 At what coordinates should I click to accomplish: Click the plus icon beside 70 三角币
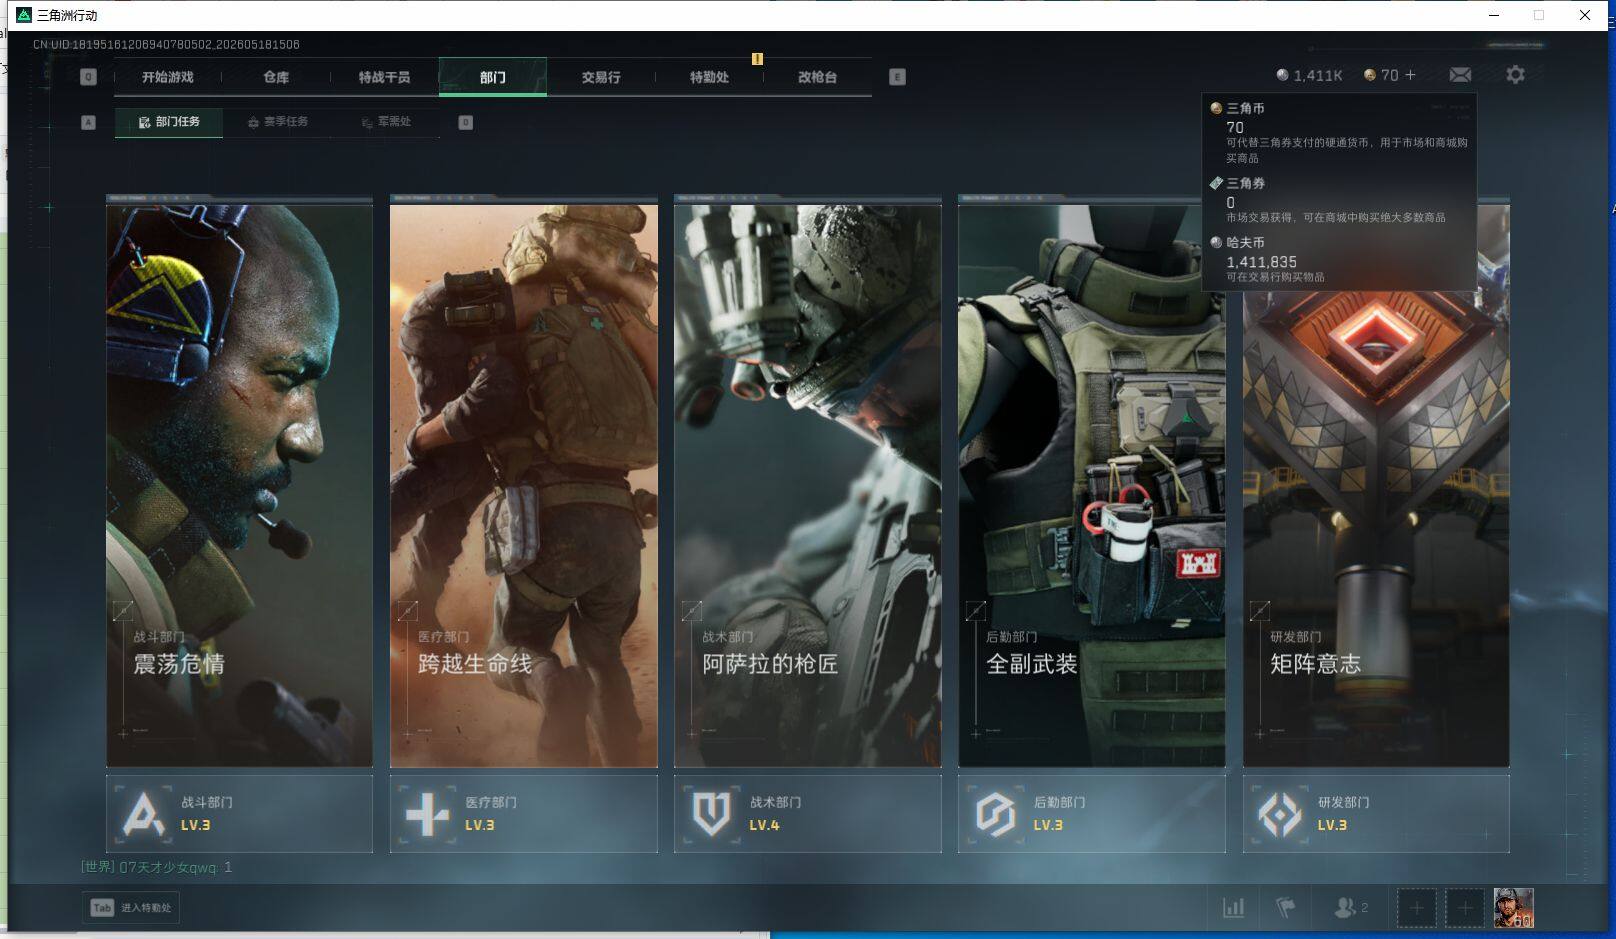coord(1410,75)
